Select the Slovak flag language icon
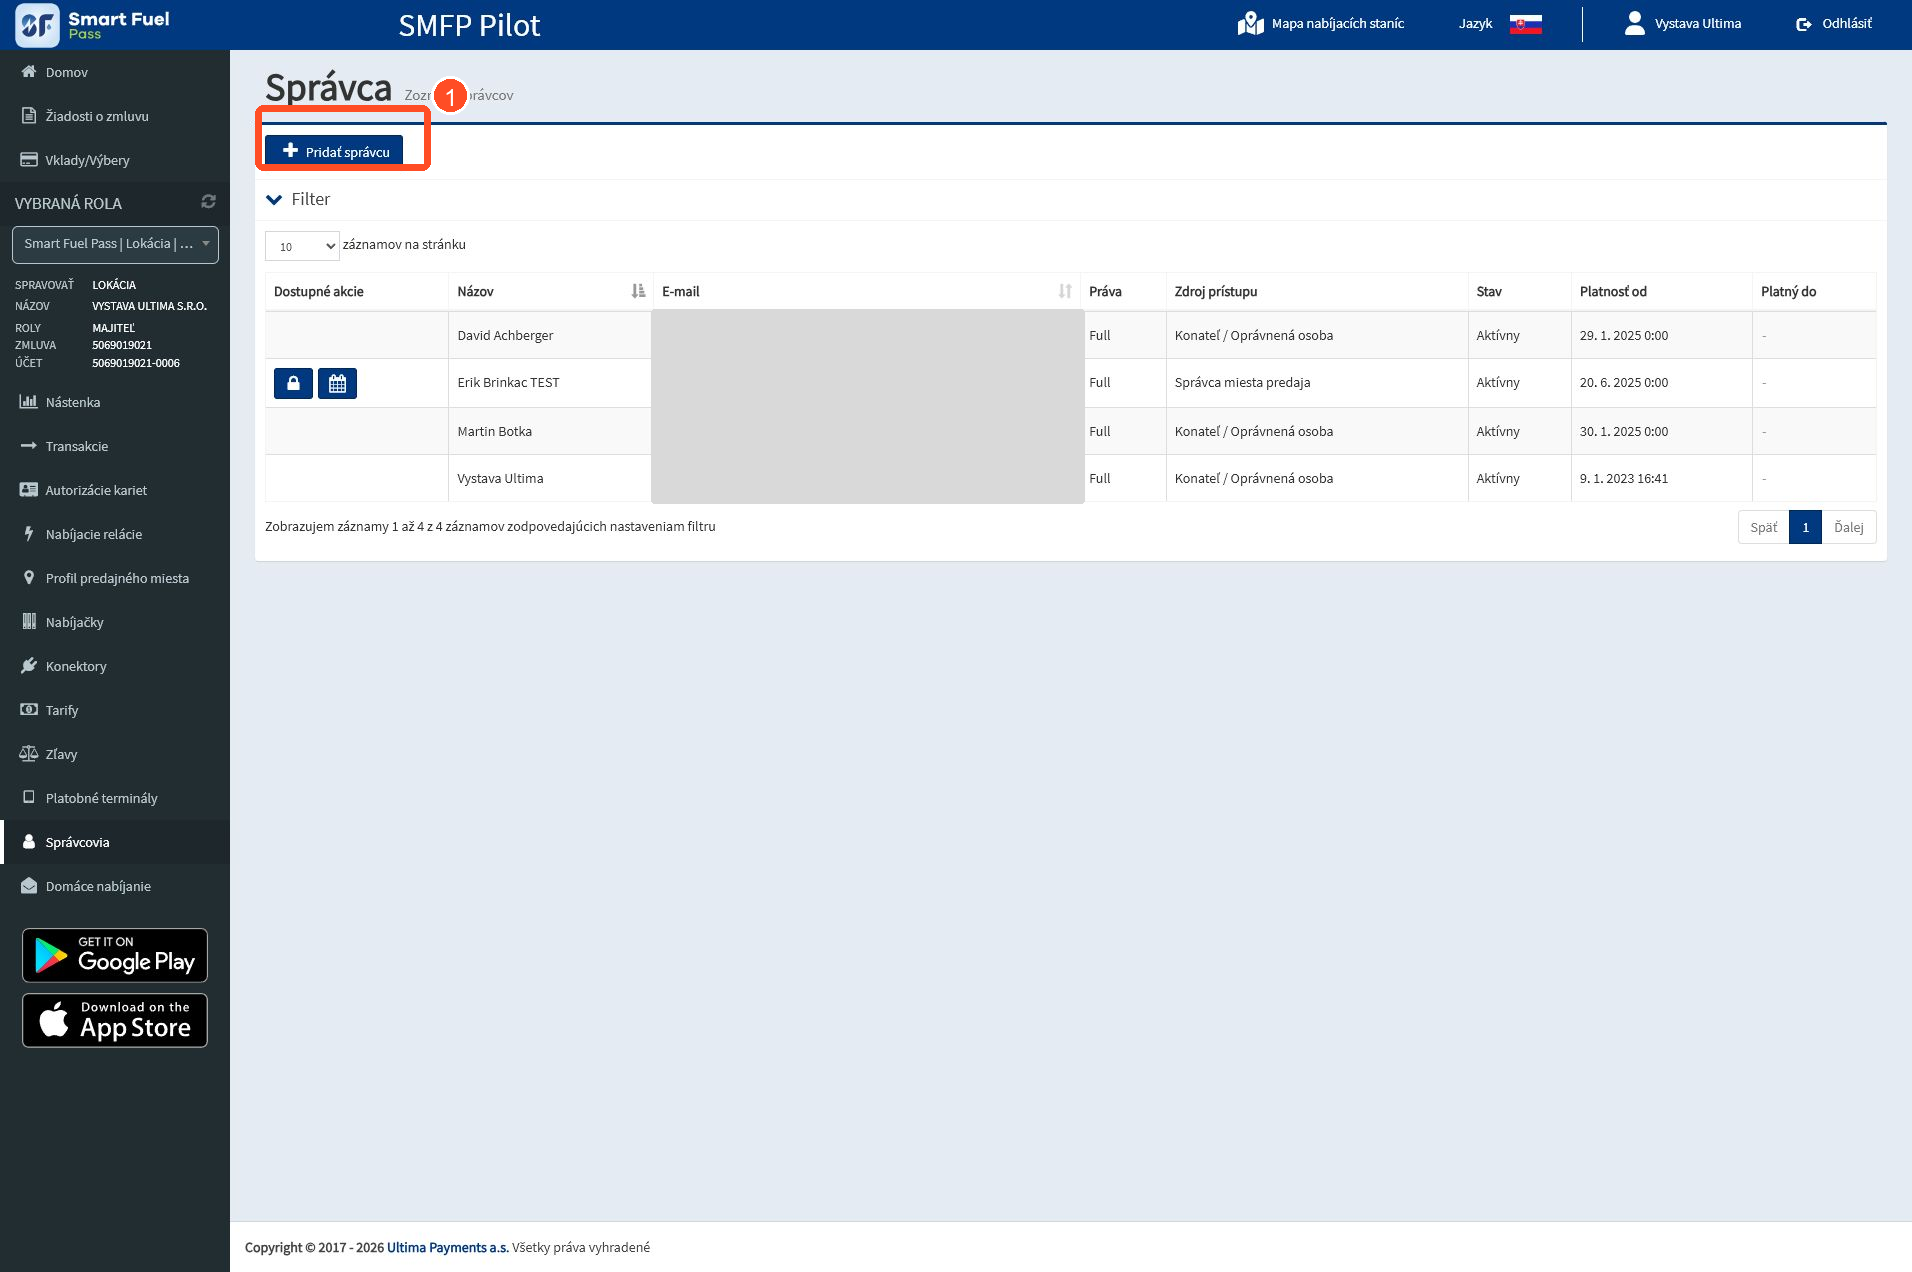The width and height of the screenshot is (1912, 1272). tap(1525, 24)
